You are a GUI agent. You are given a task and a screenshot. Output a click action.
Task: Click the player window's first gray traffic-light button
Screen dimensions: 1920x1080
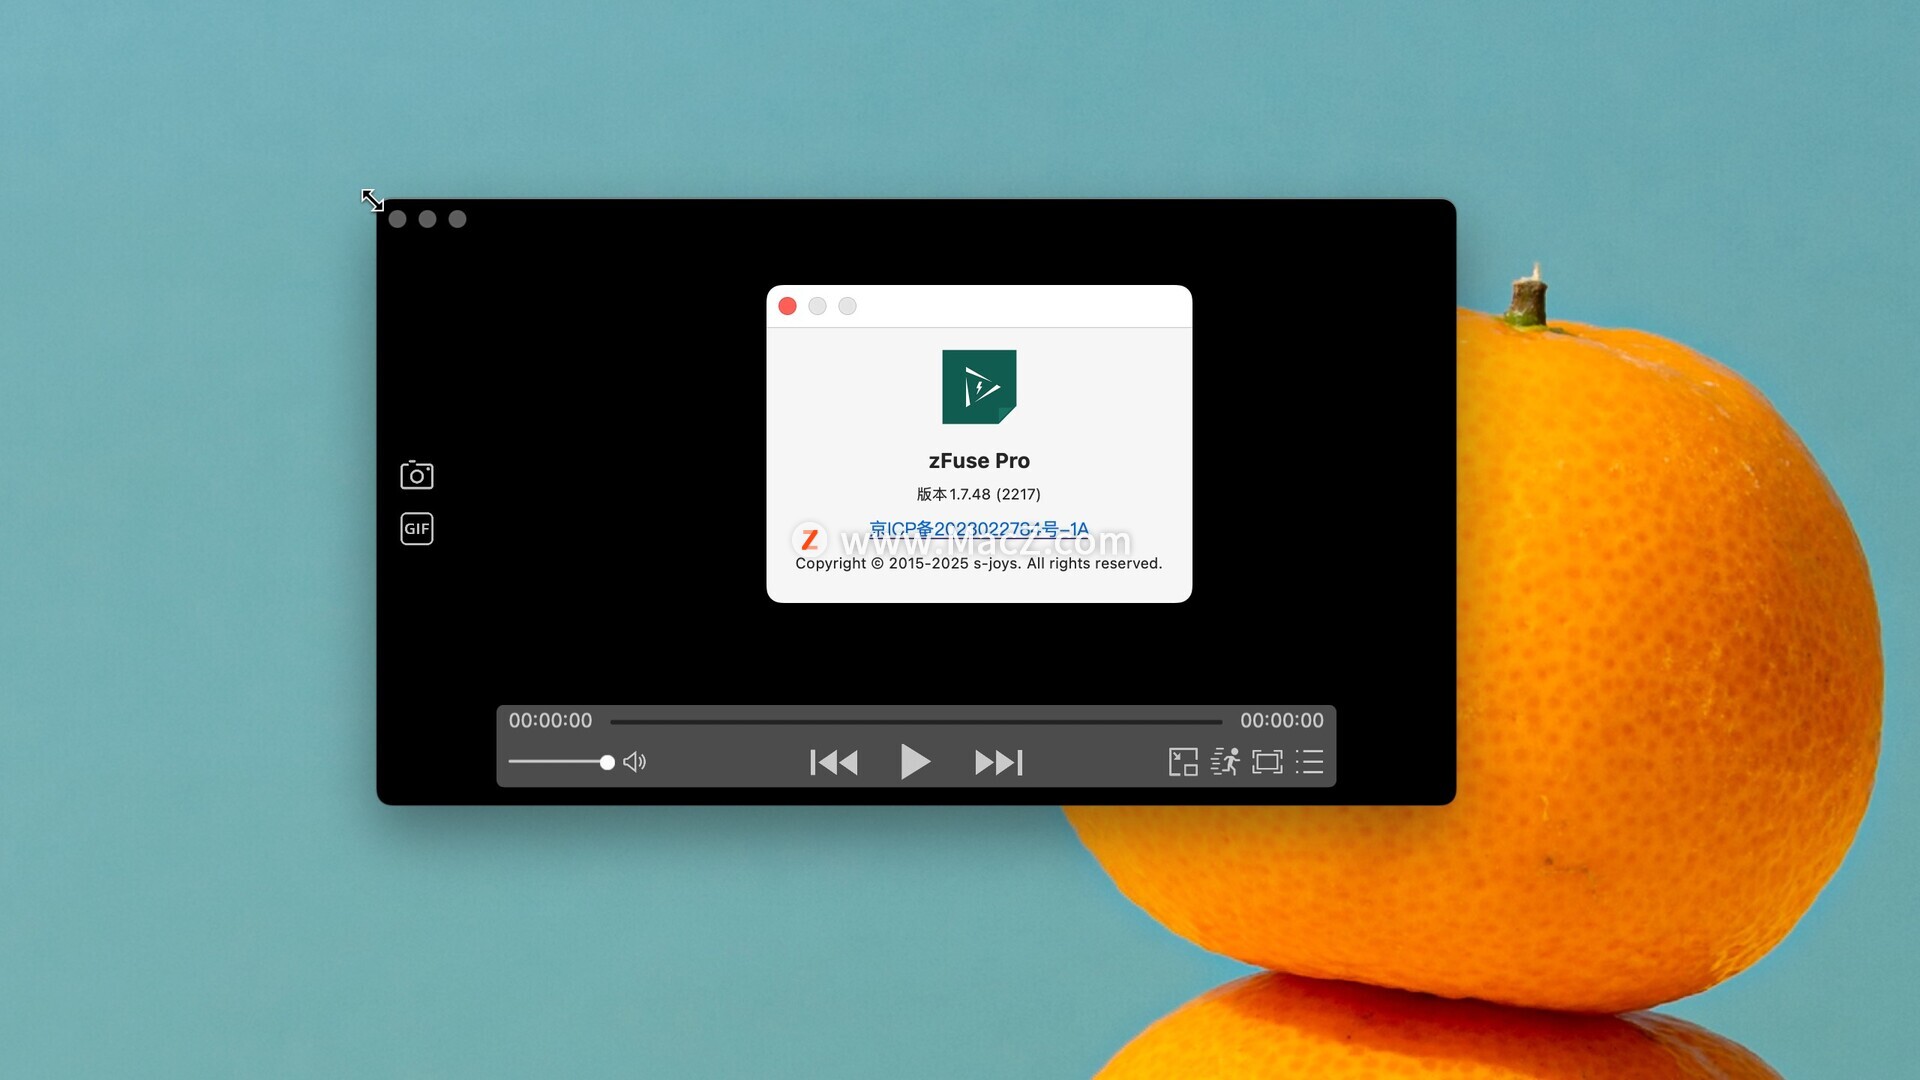[397, 219]
